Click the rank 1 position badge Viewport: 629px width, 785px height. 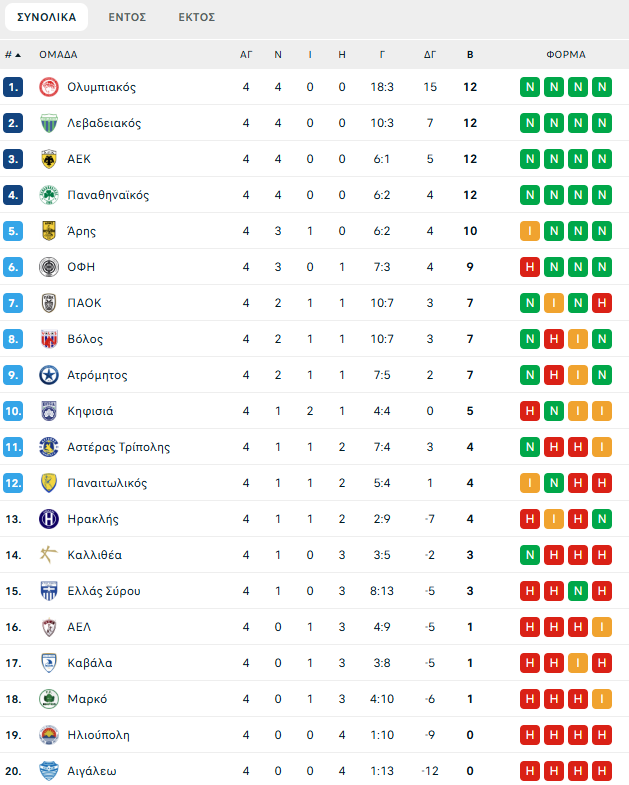tap(13, 87)
